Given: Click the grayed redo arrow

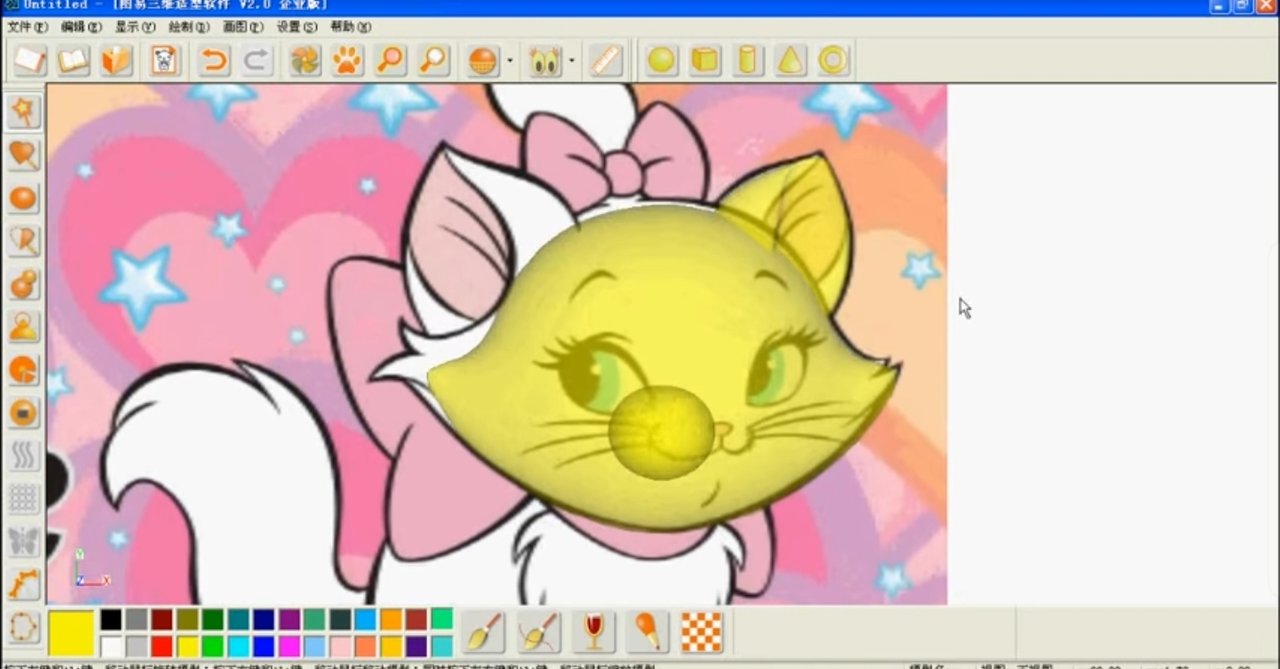Looking at the screenshot, I should tap(257, 61).
